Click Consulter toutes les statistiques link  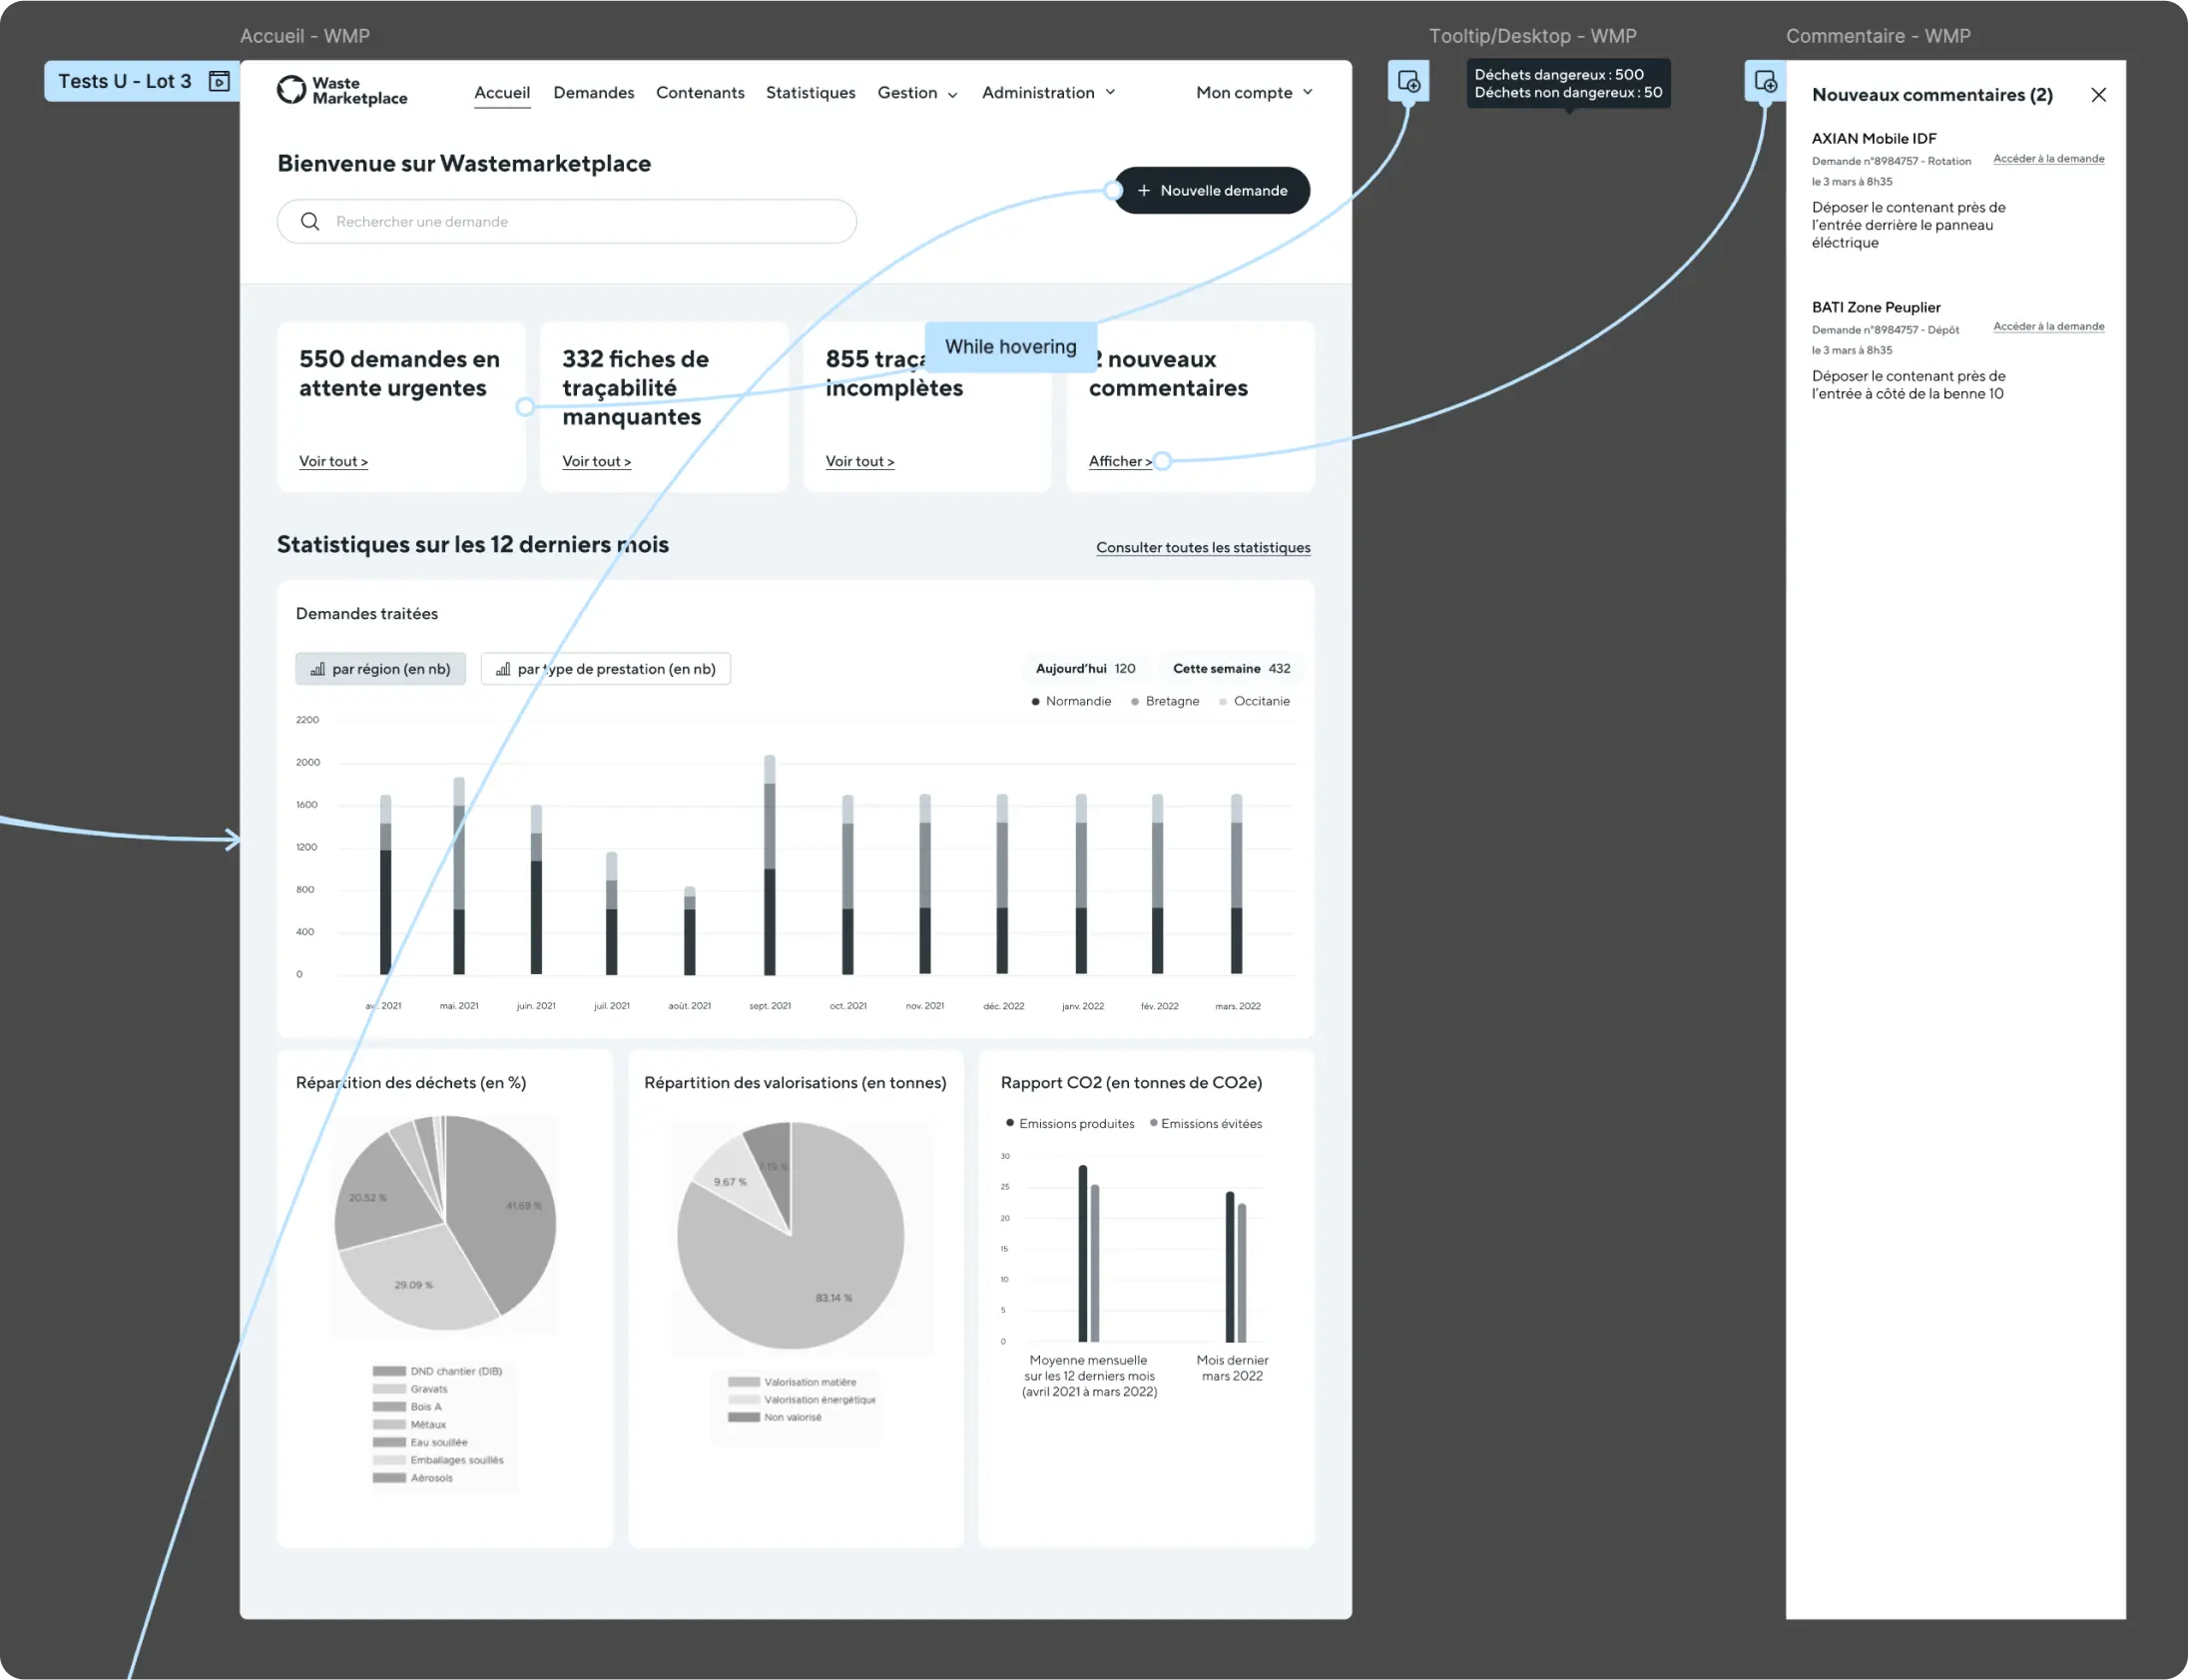click(1202, 547)
